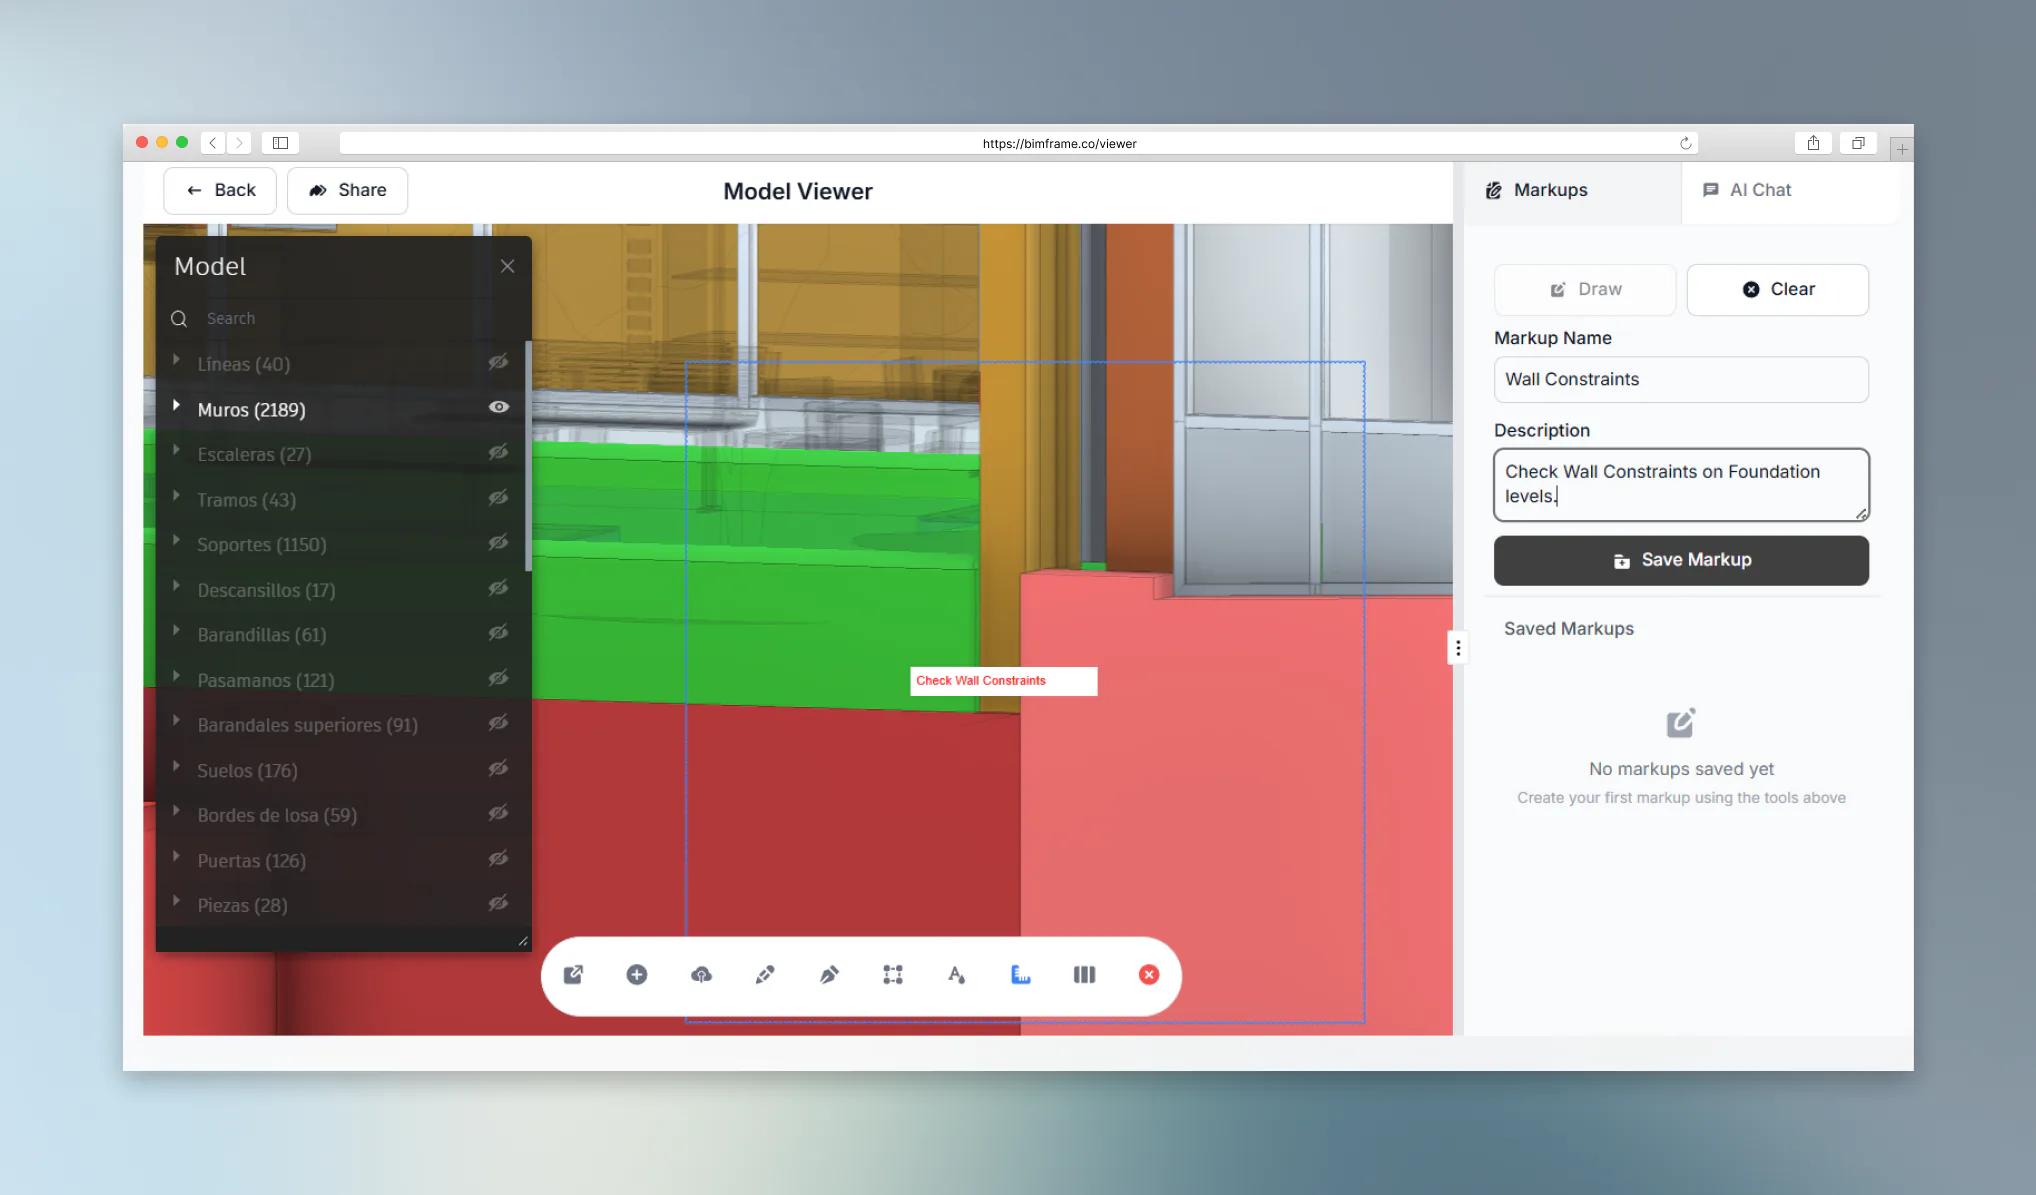The image size is (2036, 1195).
Task: Click the cloud upload icon
Action: [701, 975]
